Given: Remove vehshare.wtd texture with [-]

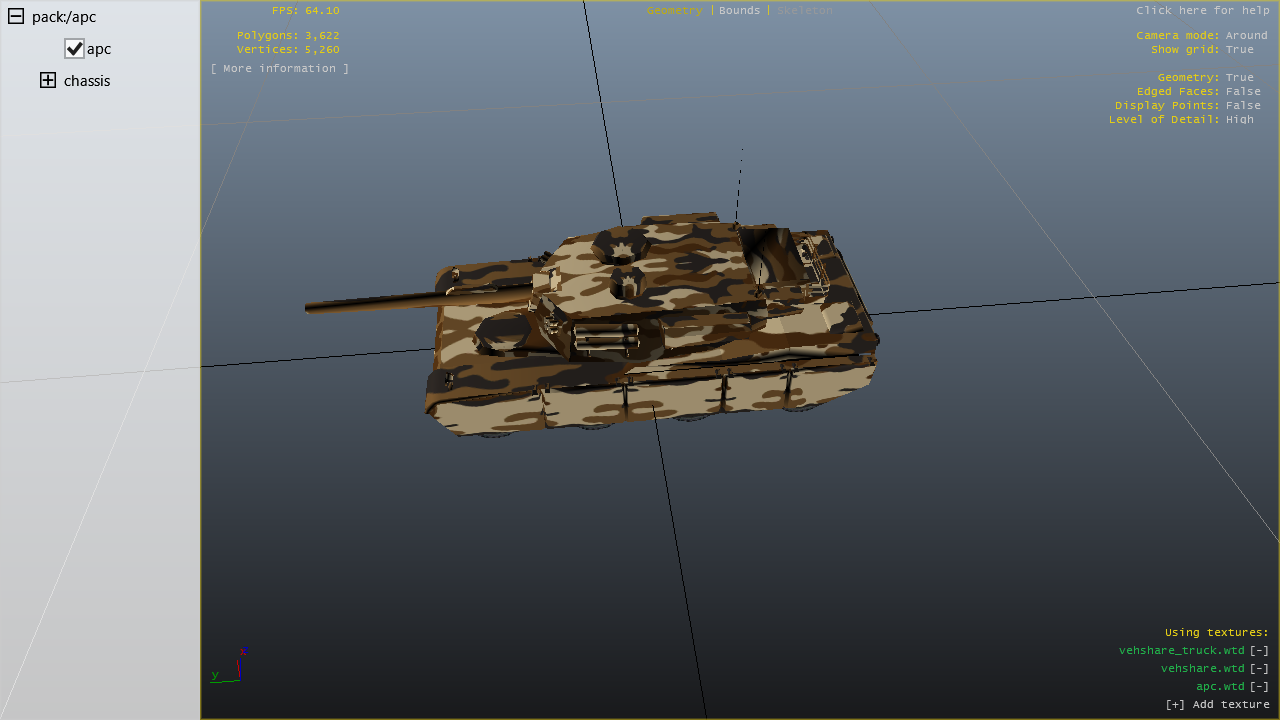Looking at the screenshot, I should (x=1259, y=668).
